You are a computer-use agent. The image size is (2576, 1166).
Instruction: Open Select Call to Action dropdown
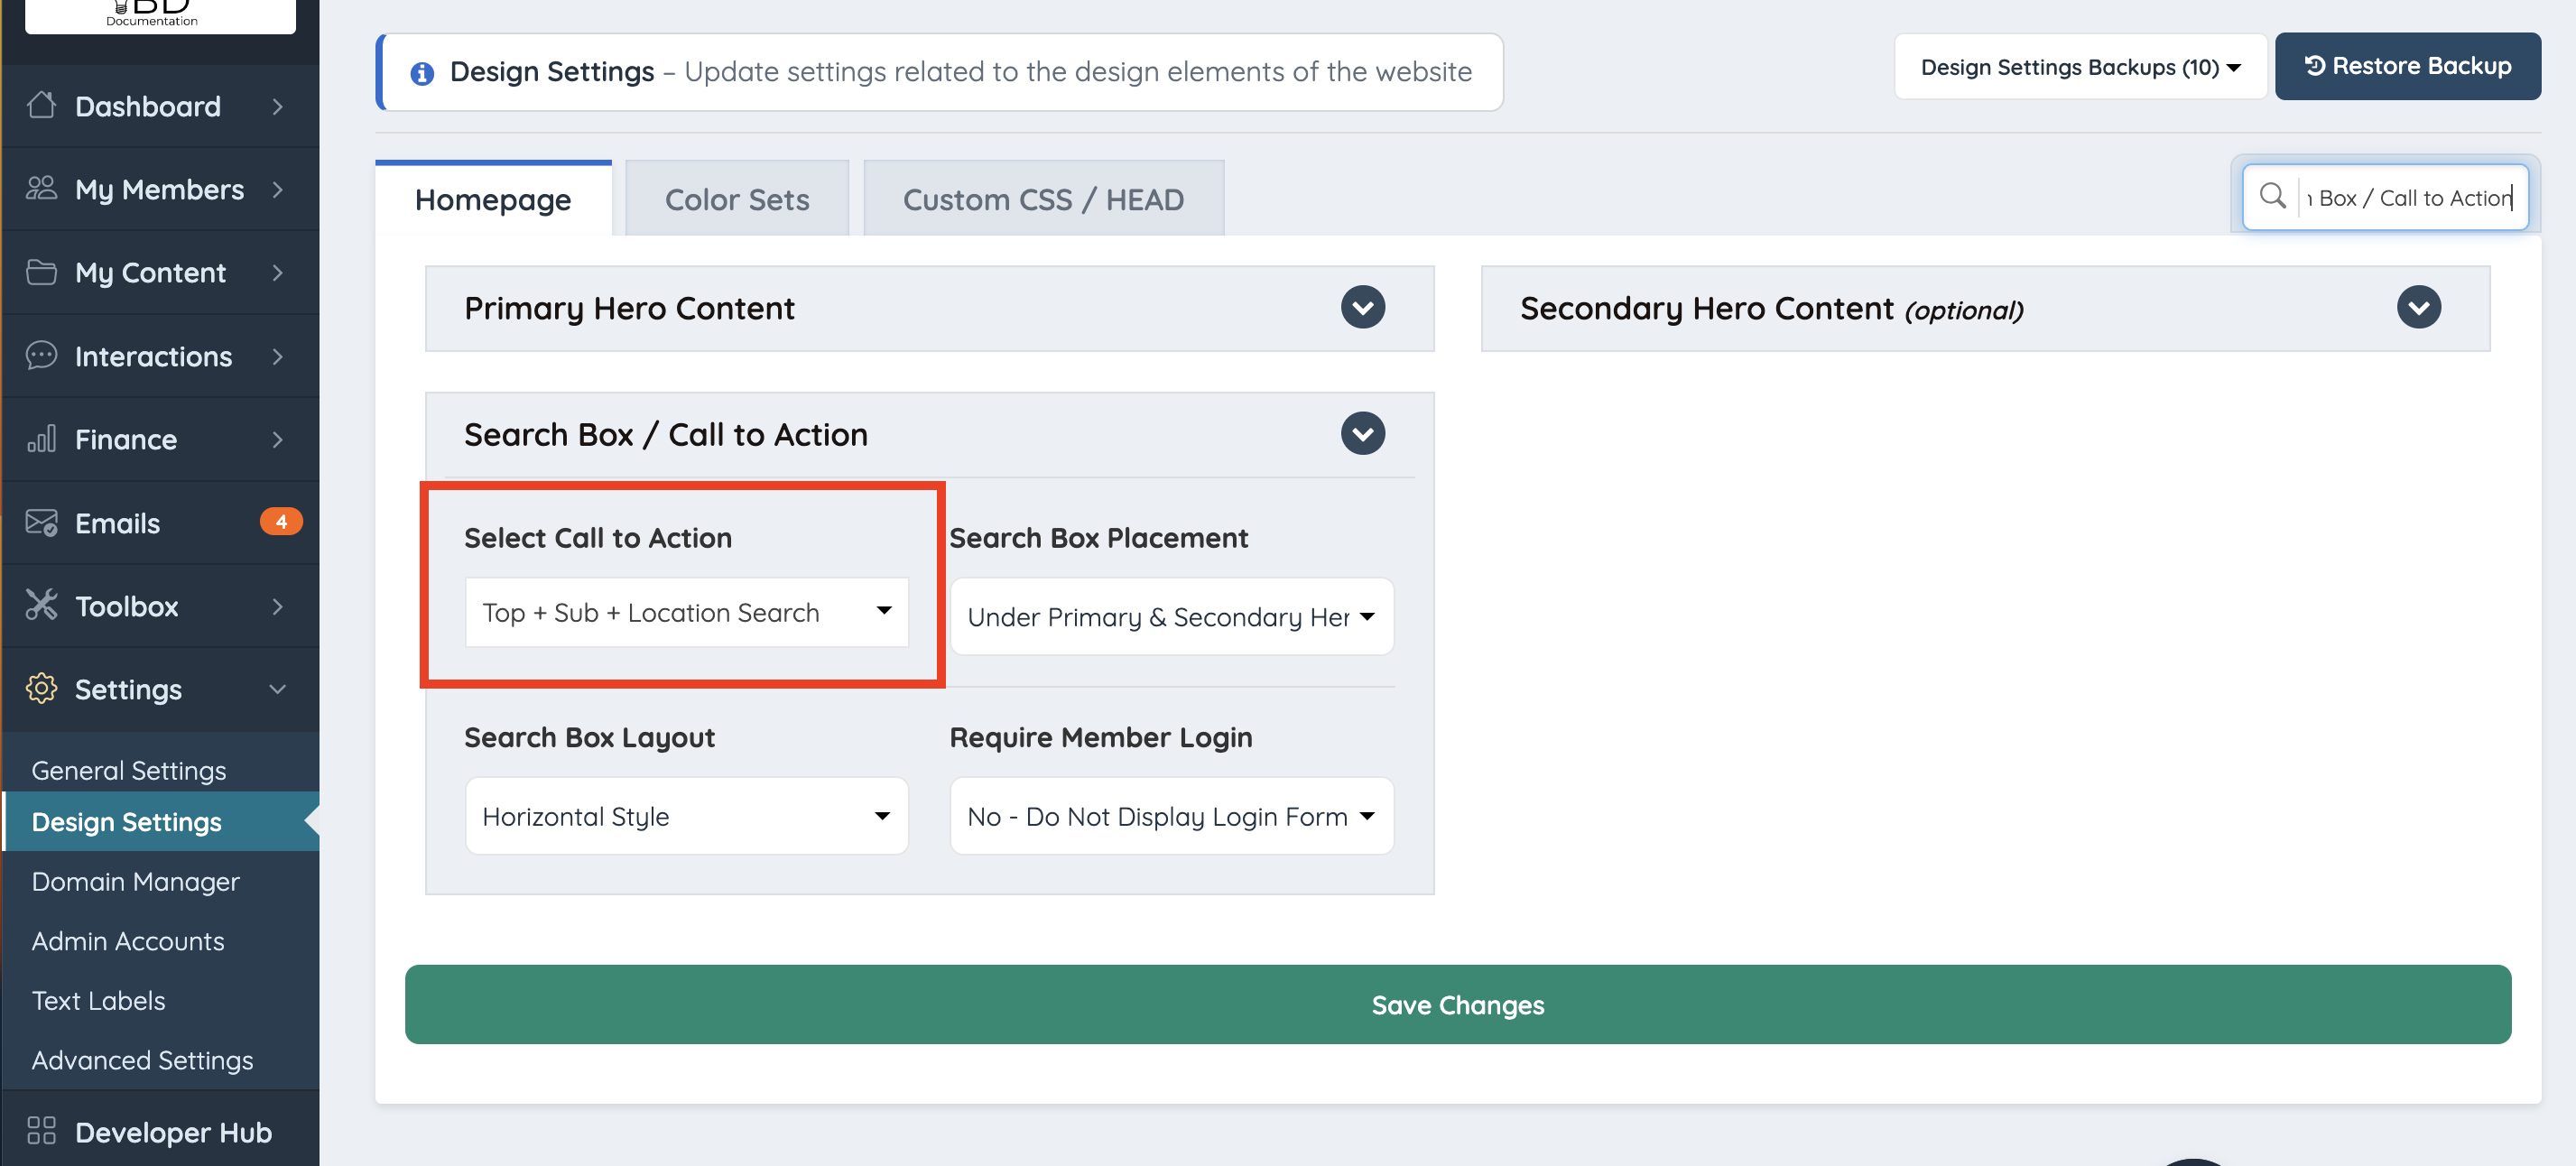[x=686, y=612]
